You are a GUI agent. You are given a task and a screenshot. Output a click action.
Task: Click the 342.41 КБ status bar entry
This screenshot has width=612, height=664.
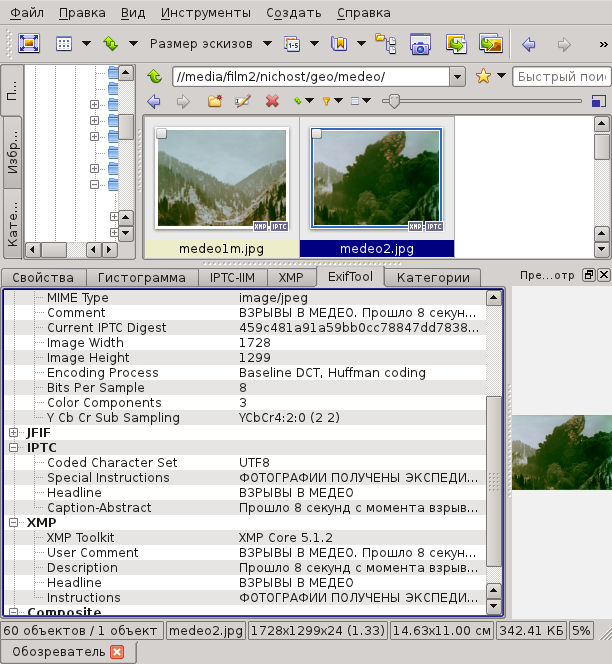tap(532, 631)
